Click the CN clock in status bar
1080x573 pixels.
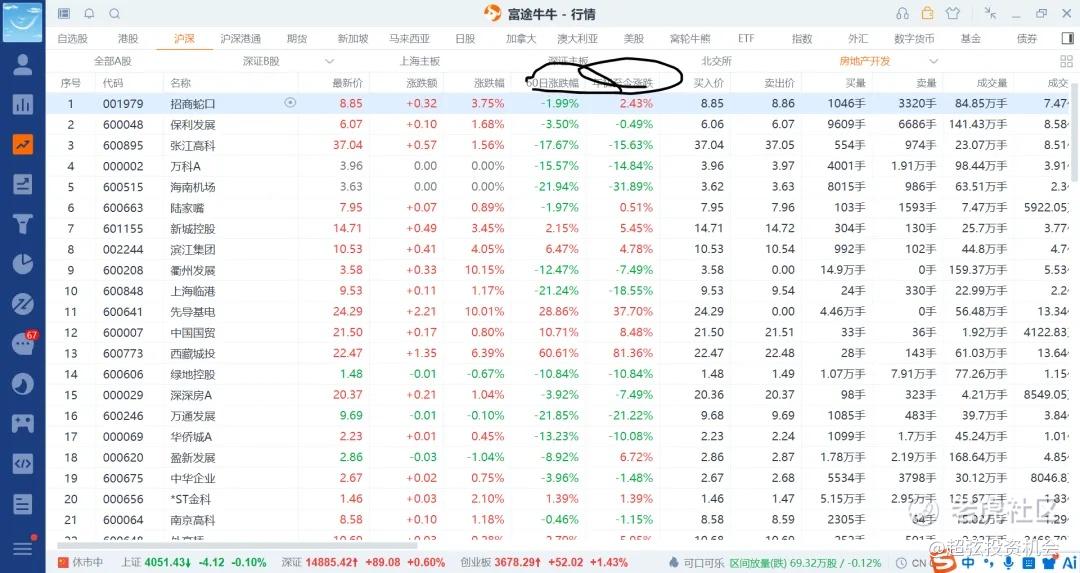(911, 563)
